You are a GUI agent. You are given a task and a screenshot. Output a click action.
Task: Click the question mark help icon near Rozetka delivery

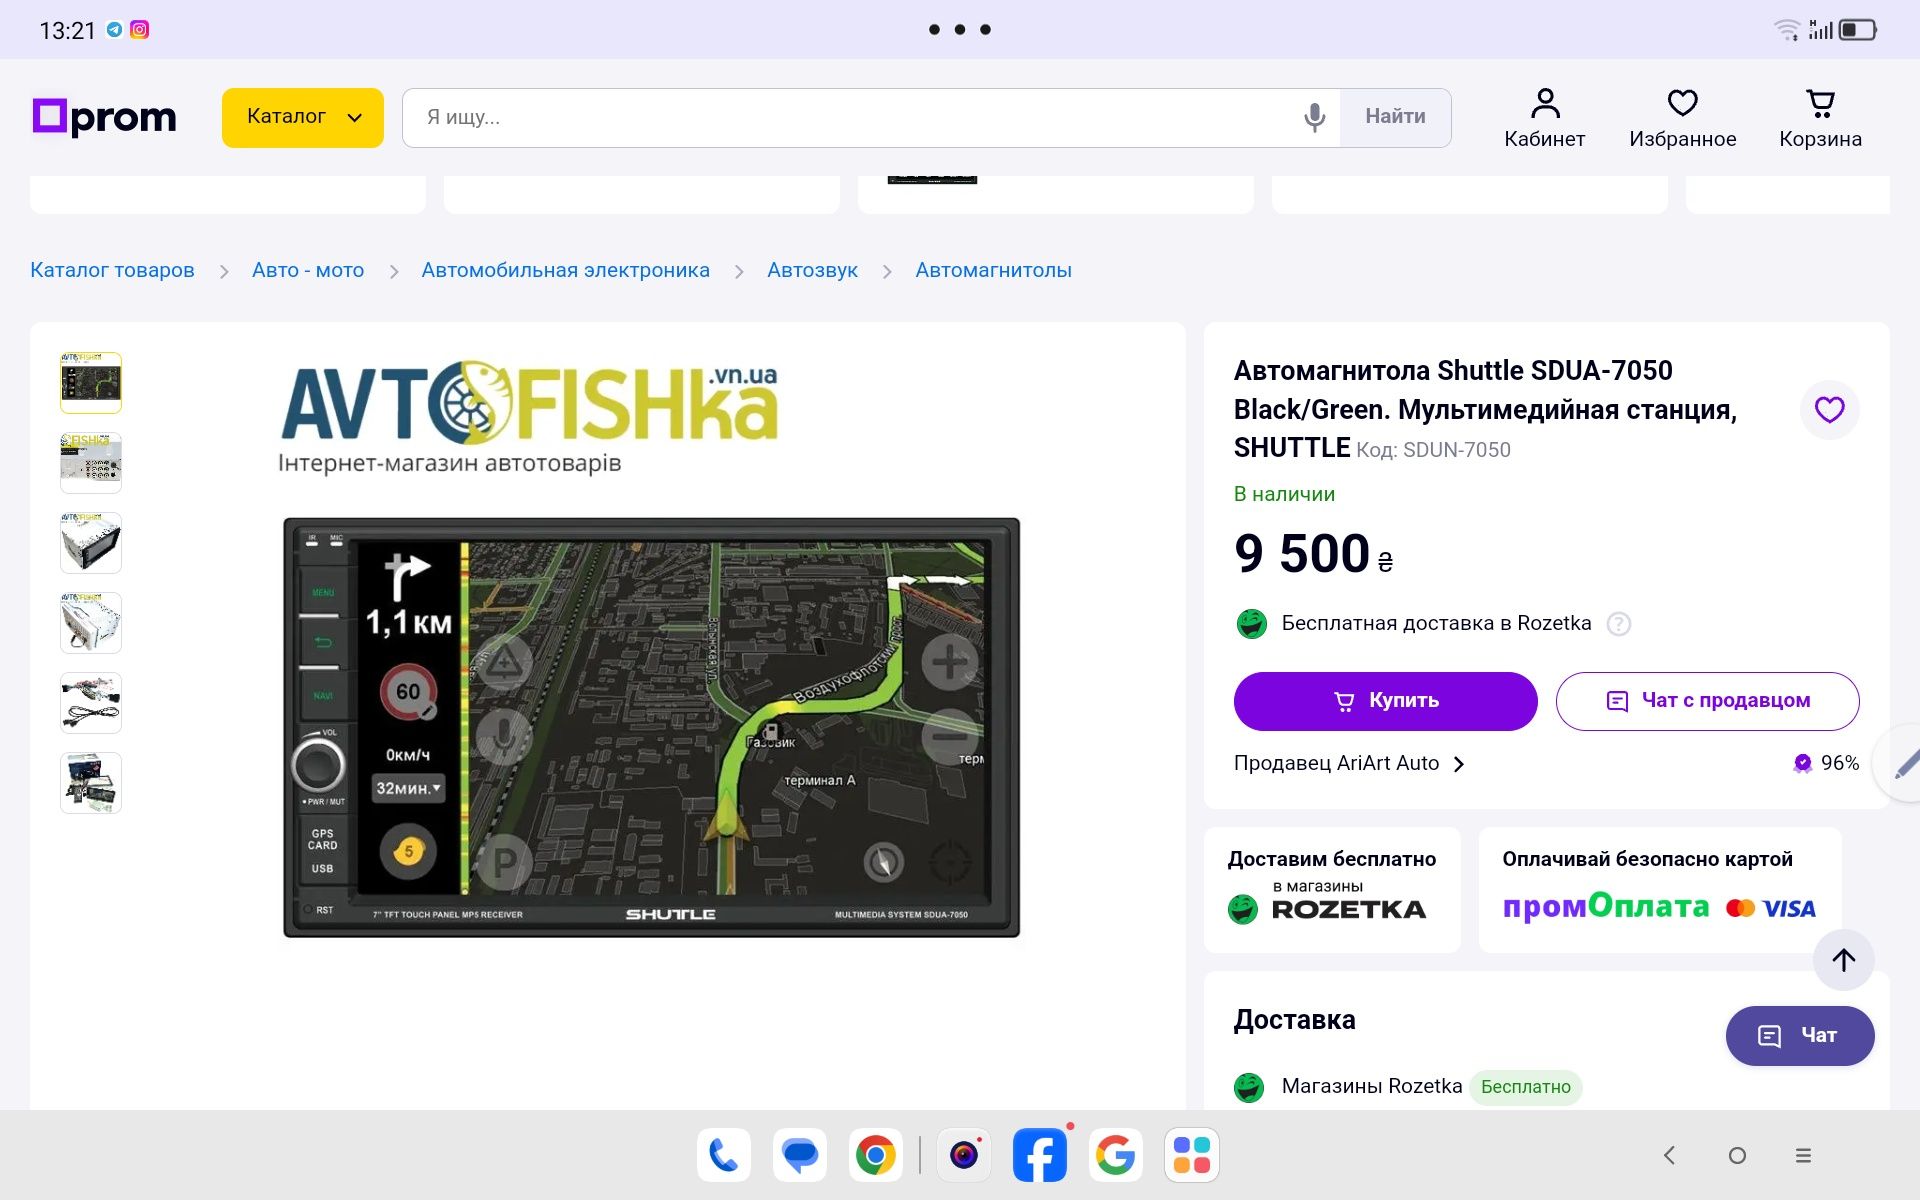click(1618, 624)
